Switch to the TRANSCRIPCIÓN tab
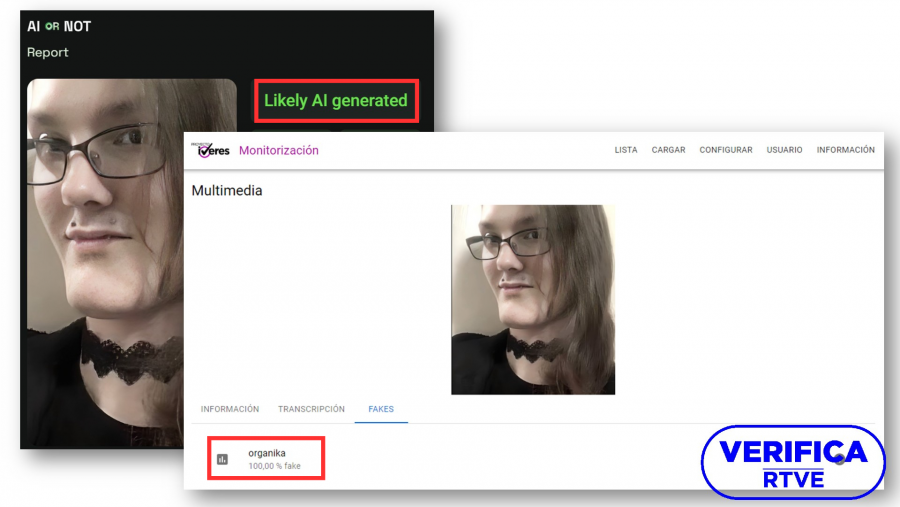 coord(311,409)
